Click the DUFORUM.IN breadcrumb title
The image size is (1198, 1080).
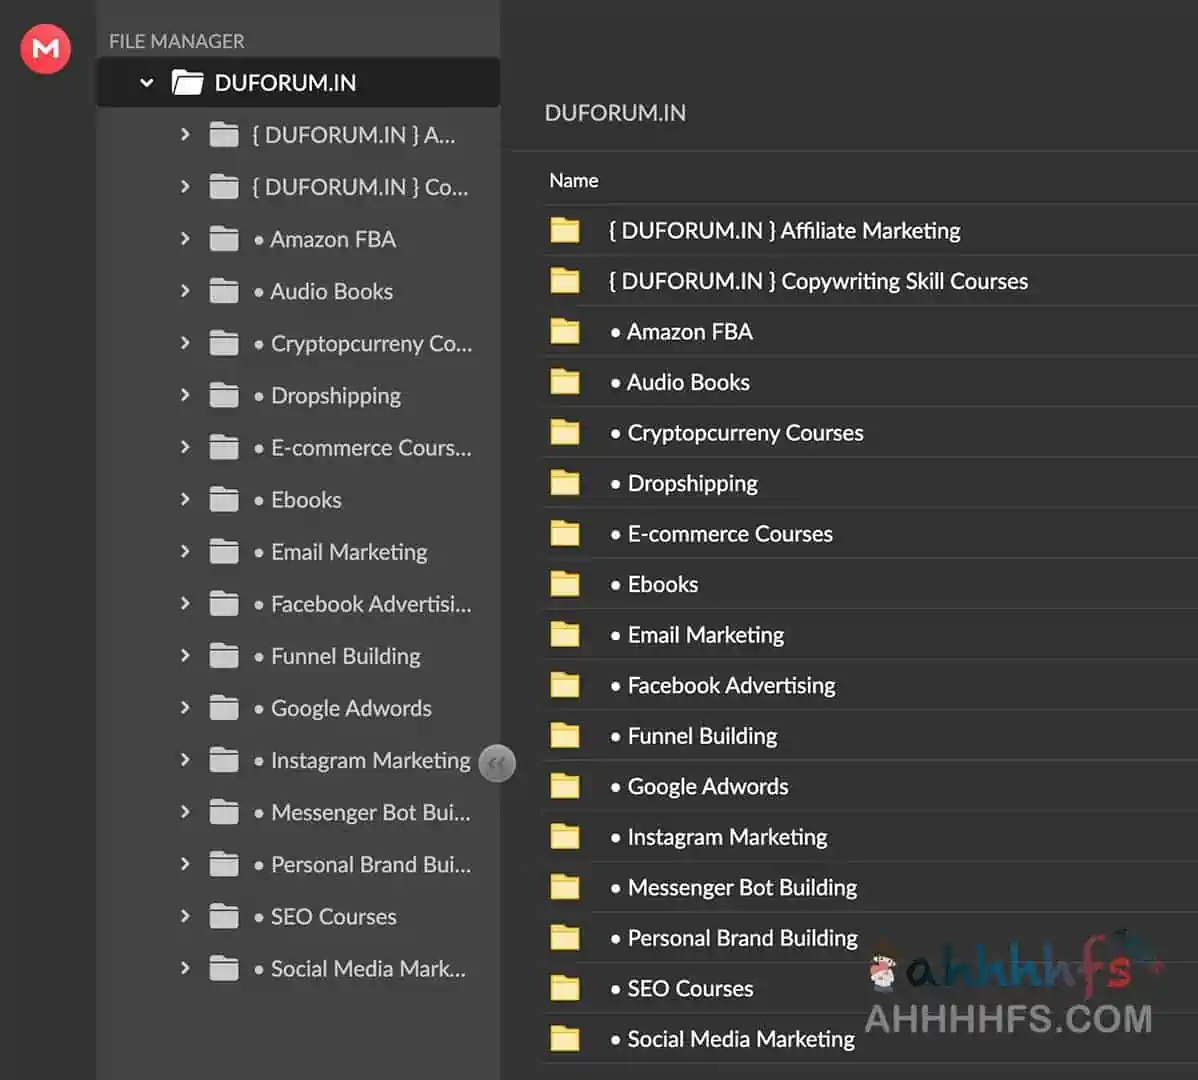pos(615,113)
